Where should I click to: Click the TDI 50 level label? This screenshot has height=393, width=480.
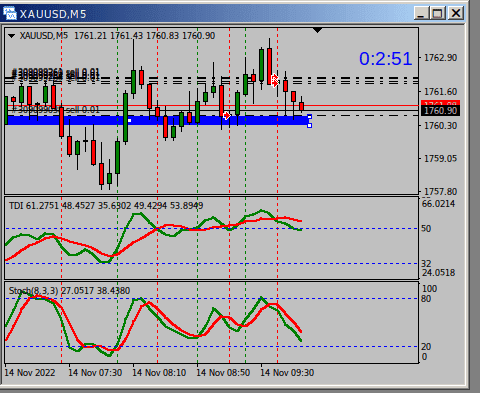tap(426, 229)
